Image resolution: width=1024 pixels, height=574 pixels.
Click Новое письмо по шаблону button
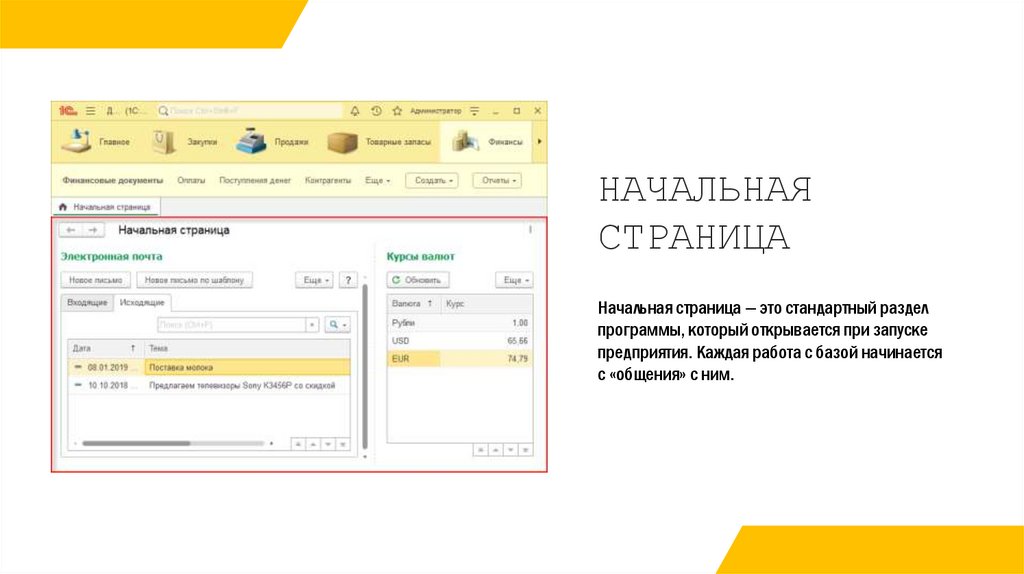194,280
